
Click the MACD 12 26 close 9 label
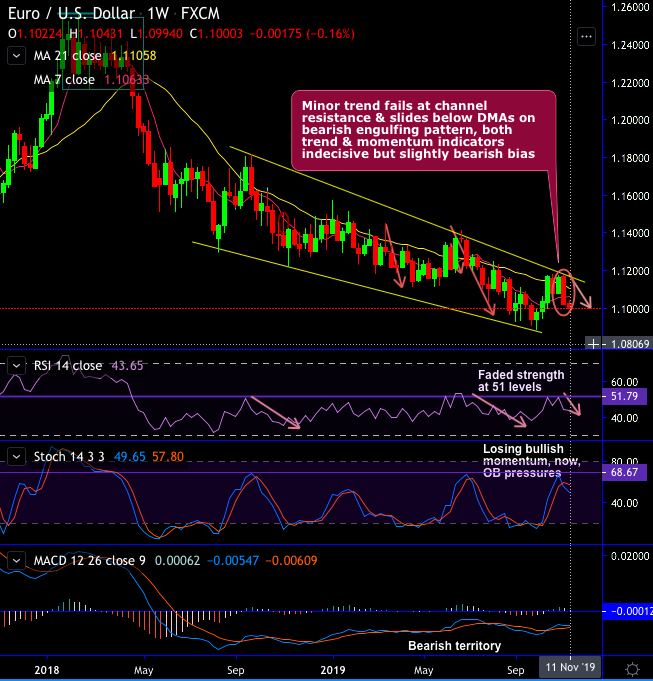[x=89, y=561]
